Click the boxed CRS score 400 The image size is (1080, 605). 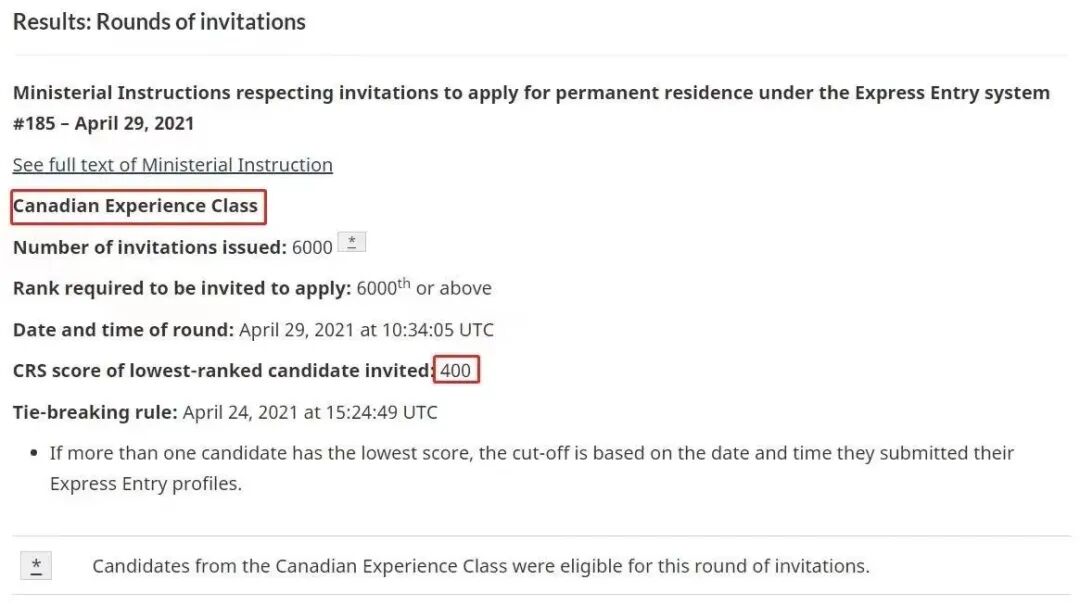click(456, 370)
